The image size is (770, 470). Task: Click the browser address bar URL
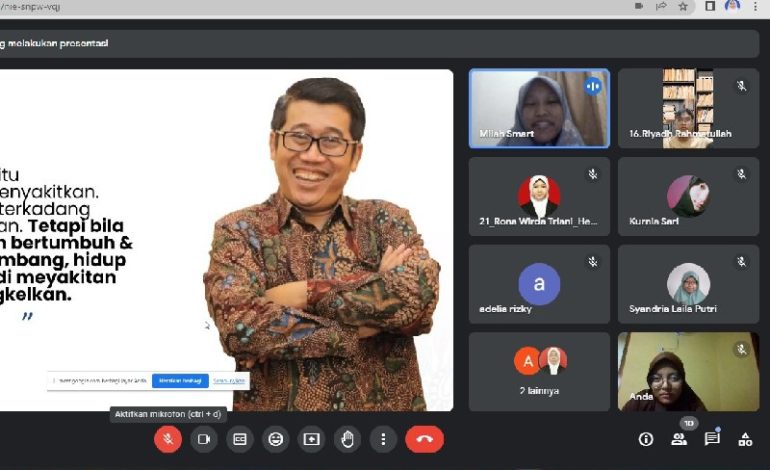tap(30, 7)
